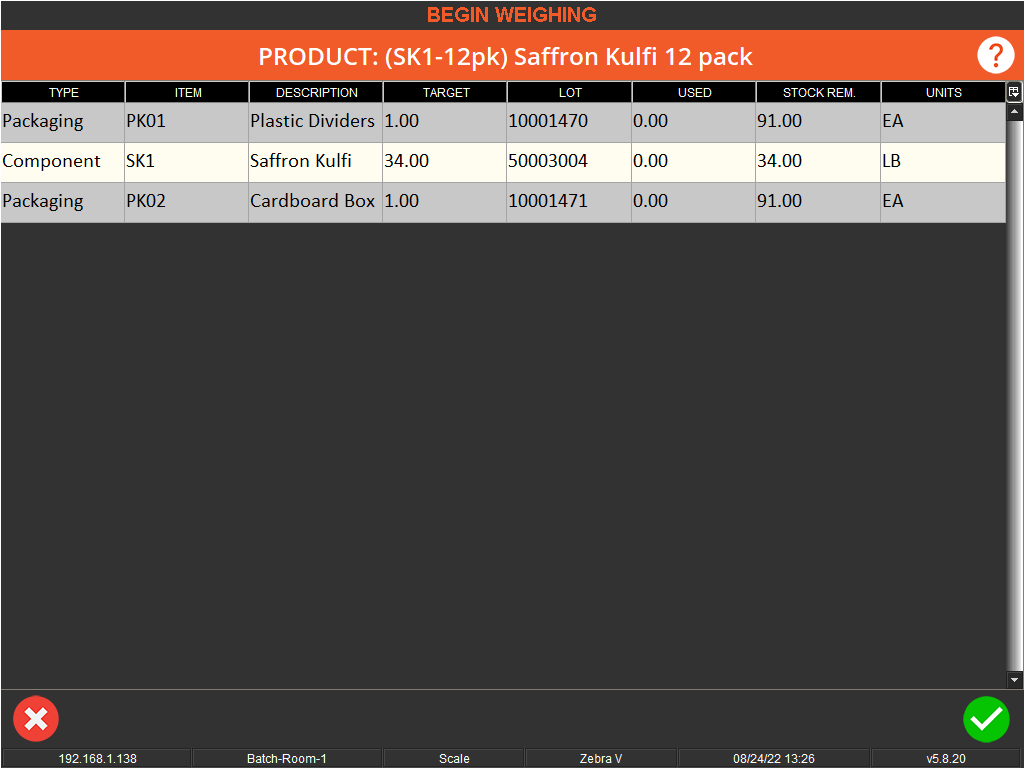Screen dimensions: 1025x769
Task: Click the STOCK REM. column header
Action: click(818, 92)
